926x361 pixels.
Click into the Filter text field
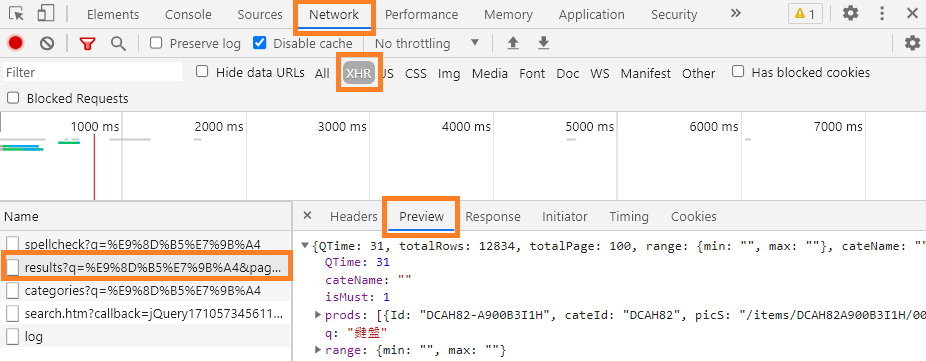93,72
